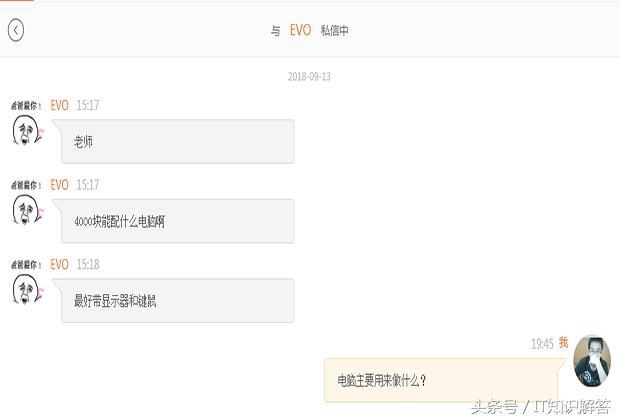The height and width of the screenshot is (420, 620).
Task: Click the sender avatar beside the 老师 message
Action: [x=27, y=129]
